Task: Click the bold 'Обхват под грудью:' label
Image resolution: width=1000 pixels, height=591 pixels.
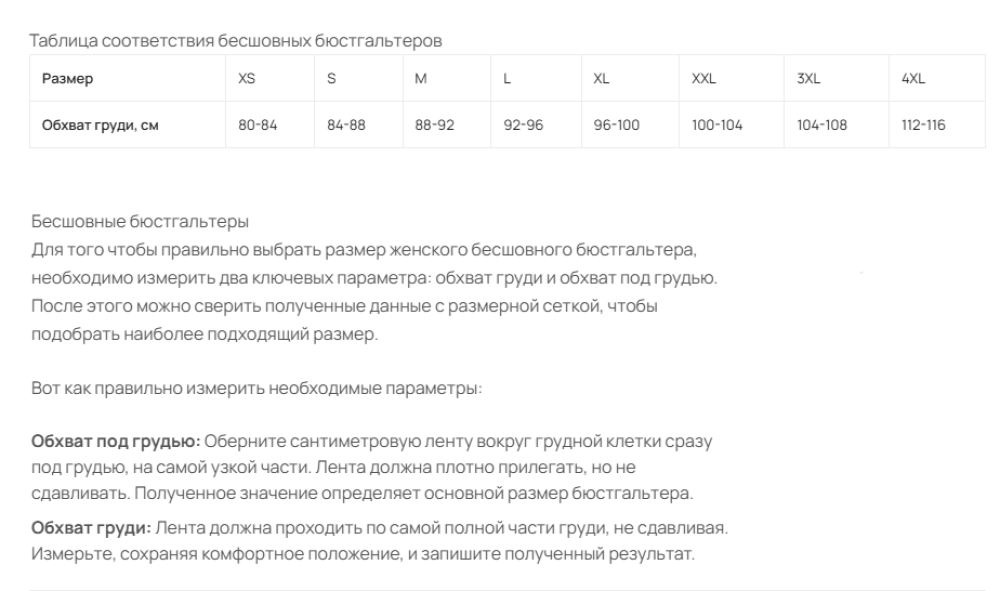Action: 116,441
